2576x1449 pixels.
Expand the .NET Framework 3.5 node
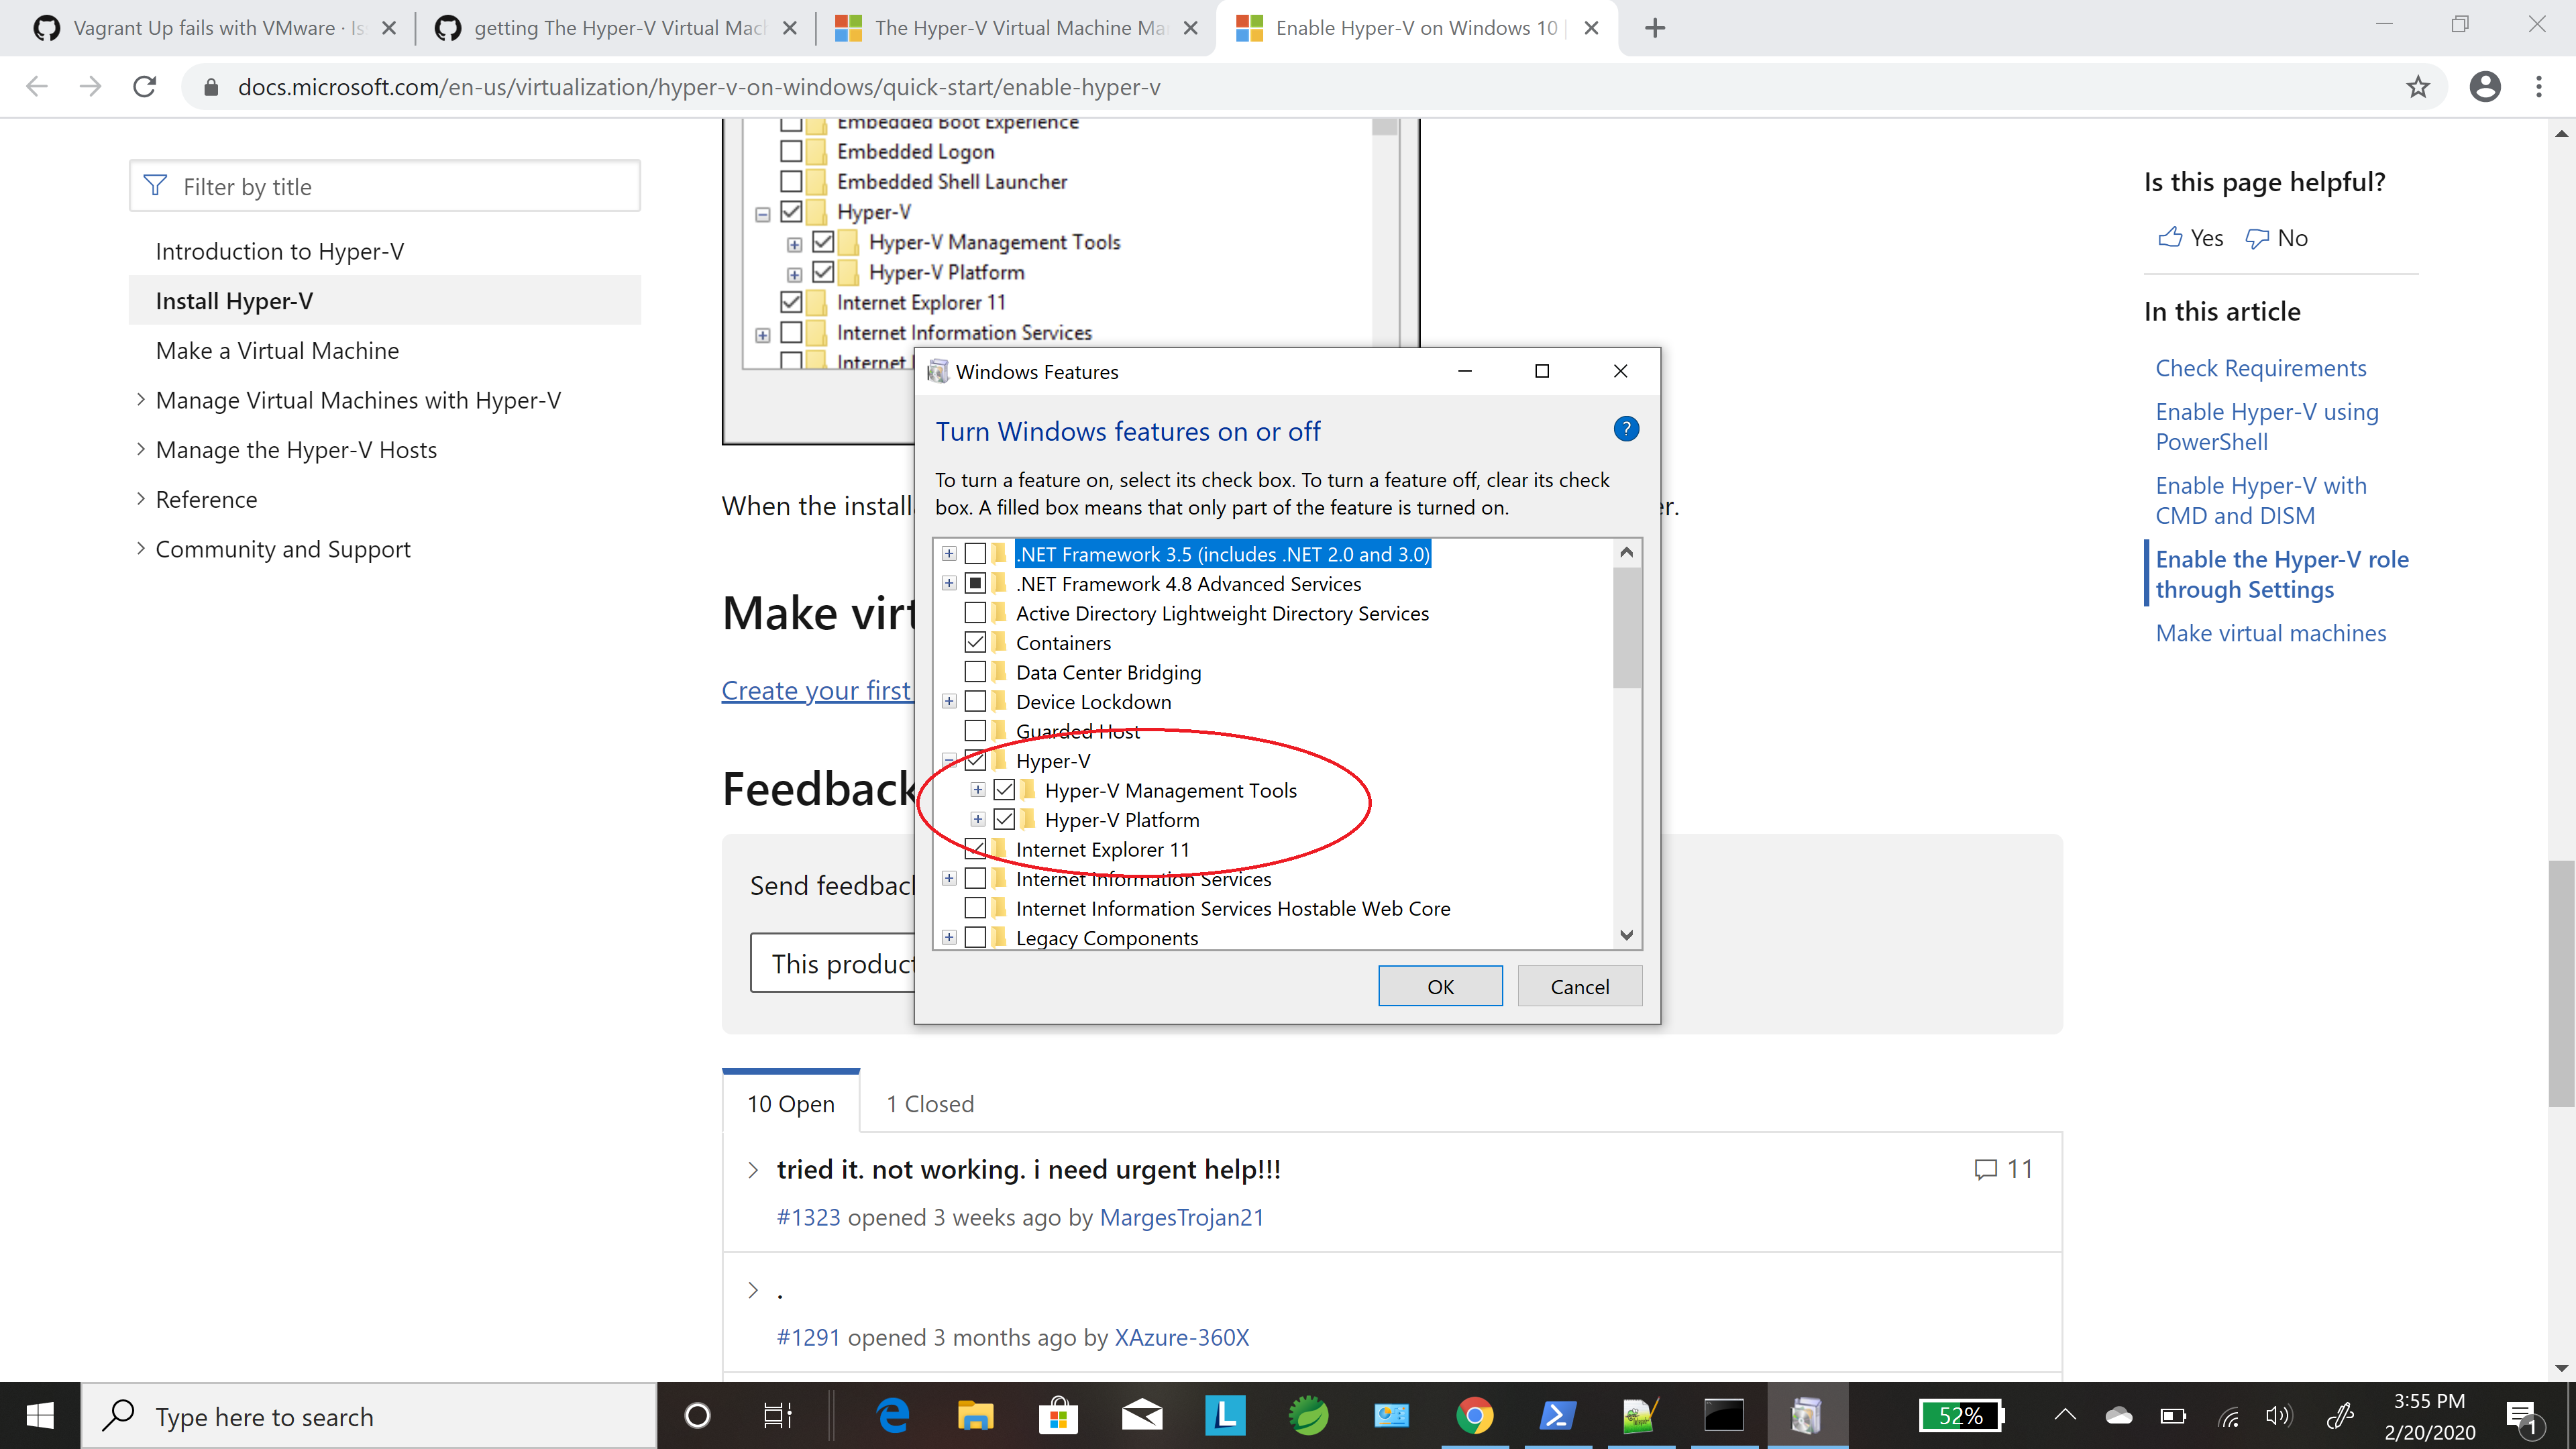click(x=948, y=553)
